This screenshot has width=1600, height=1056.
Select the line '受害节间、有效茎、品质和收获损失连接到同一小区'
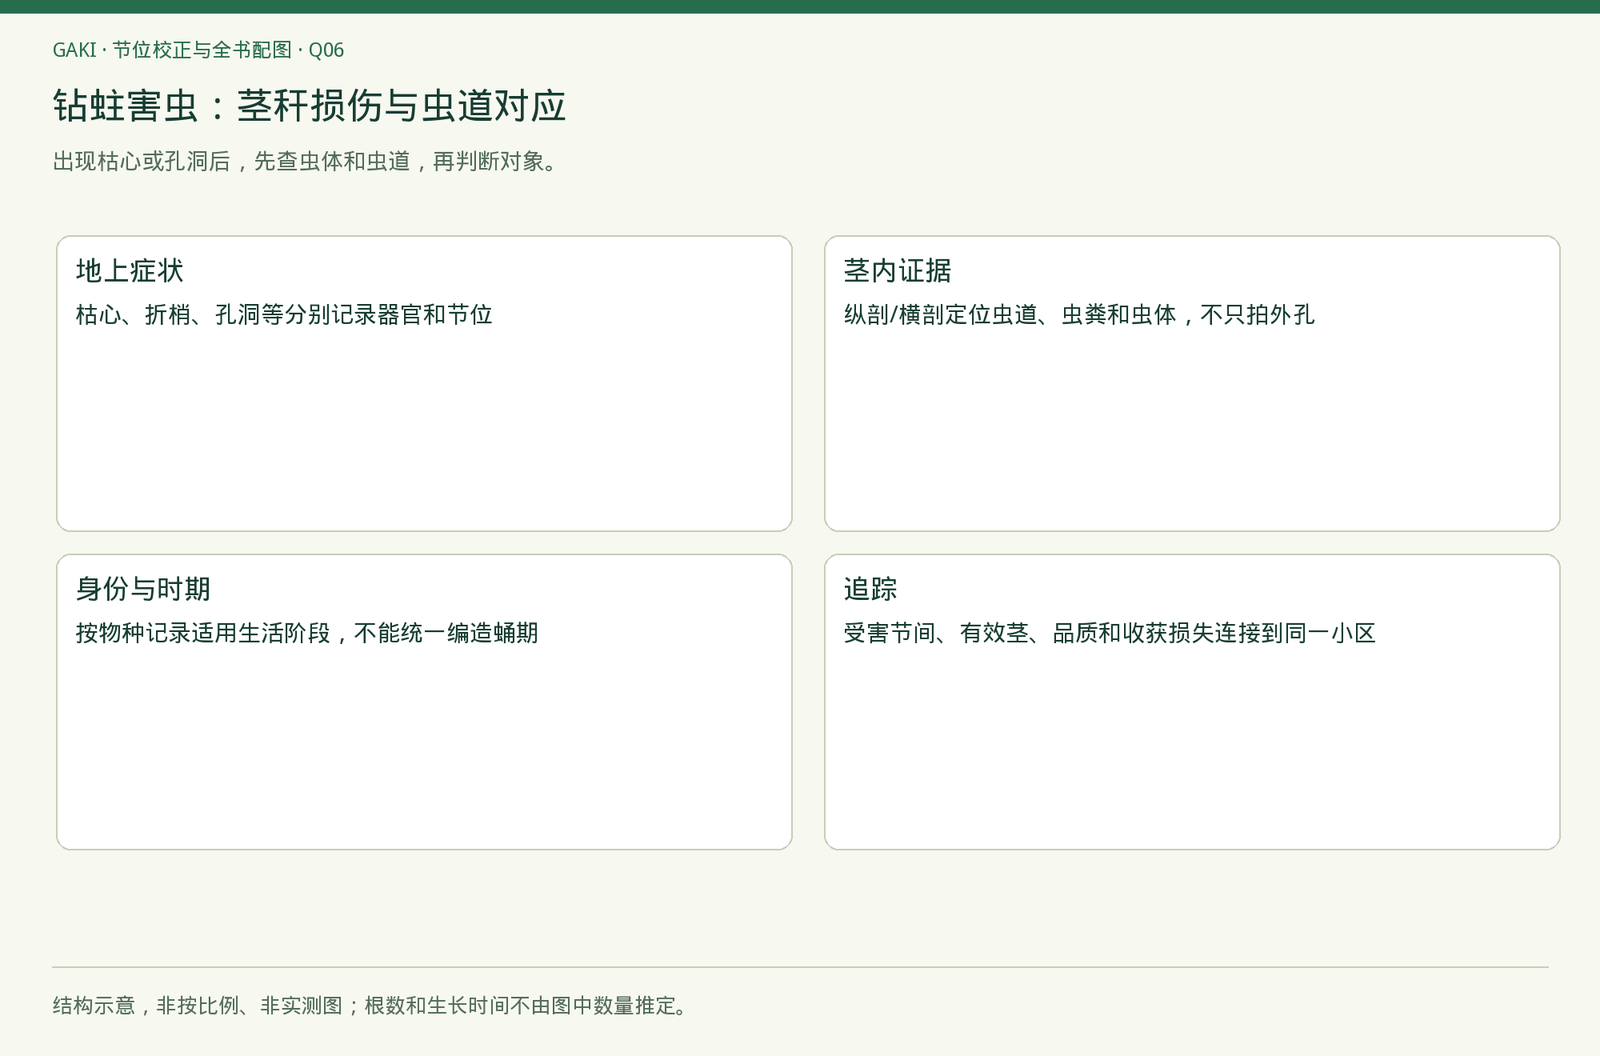pos(1110,633)
